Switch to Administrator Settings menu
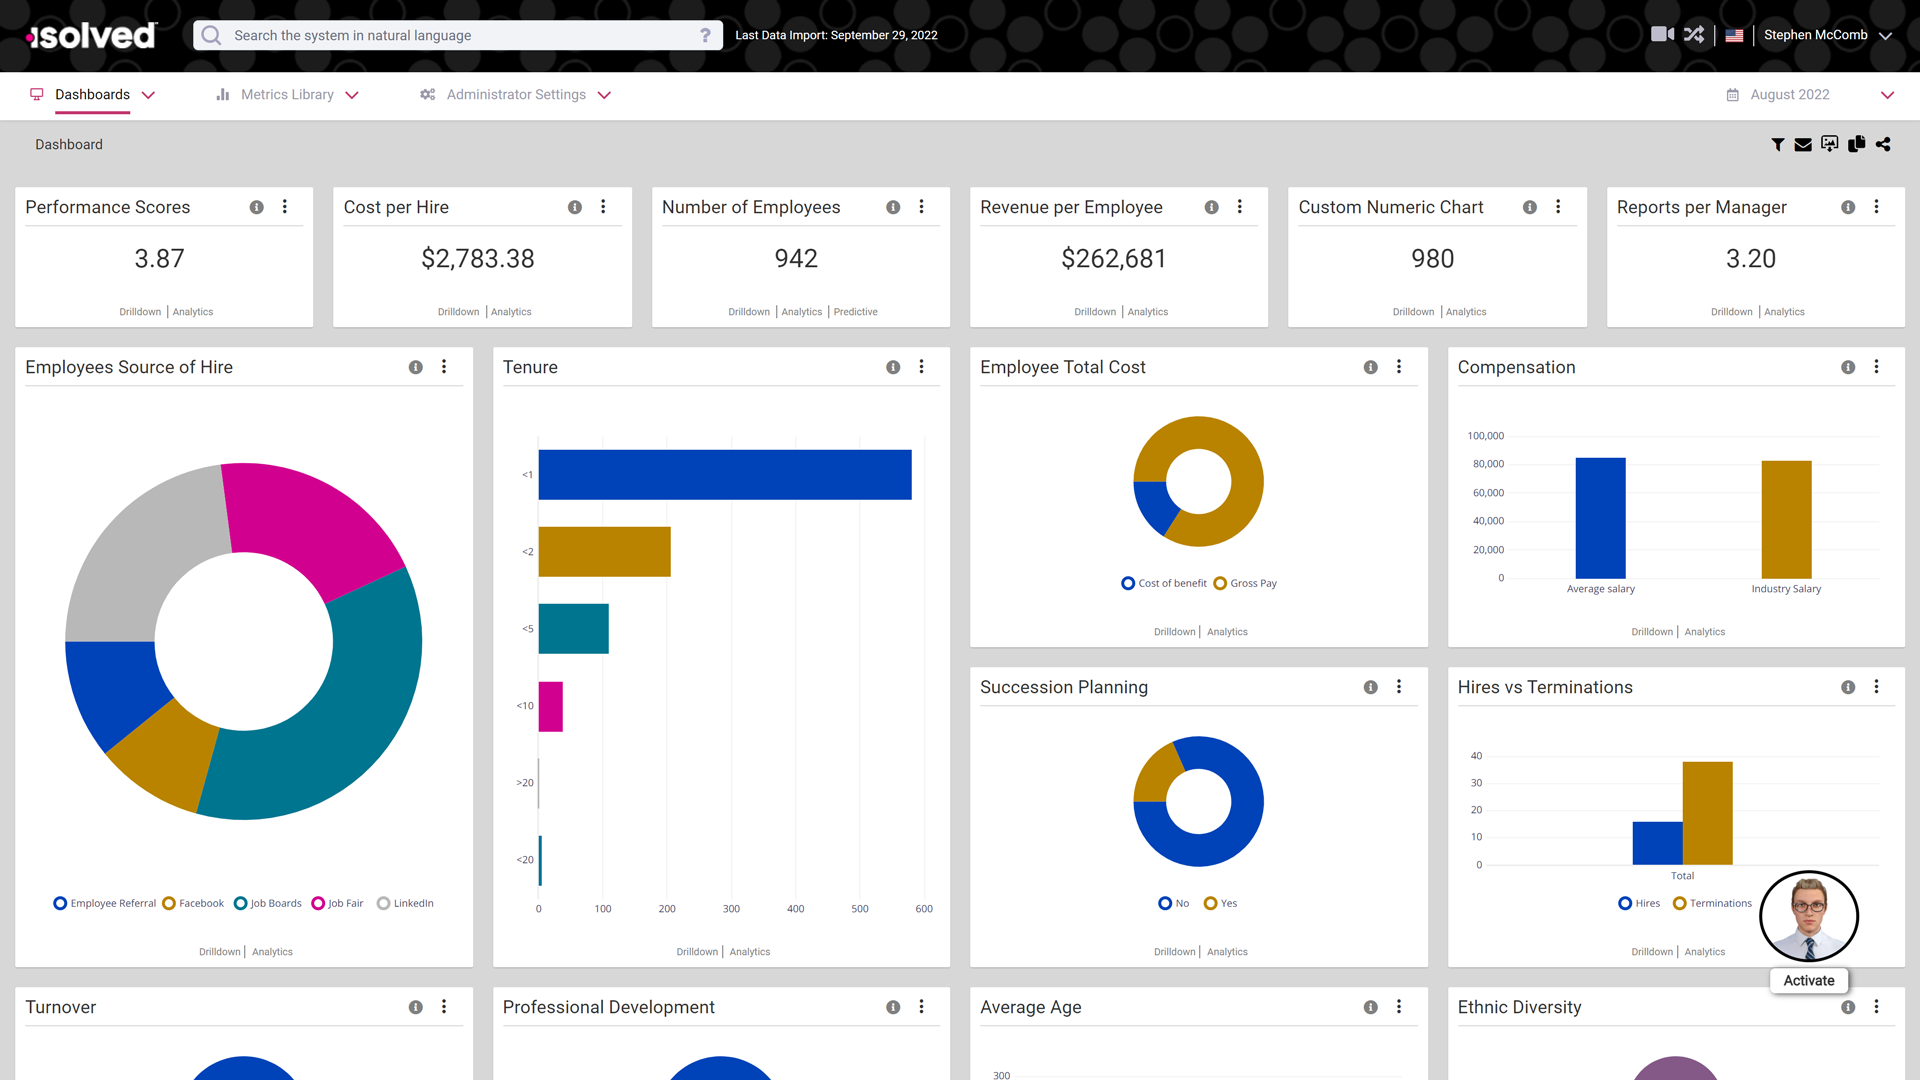This screenshot has width=1920, height=1080. (516, 94)
